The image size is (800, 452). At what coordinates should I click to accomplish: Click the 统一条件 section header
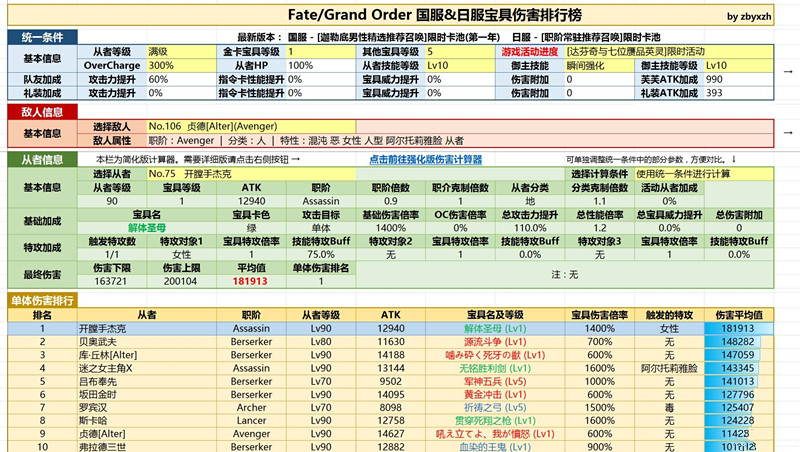[x=42, y=37]
